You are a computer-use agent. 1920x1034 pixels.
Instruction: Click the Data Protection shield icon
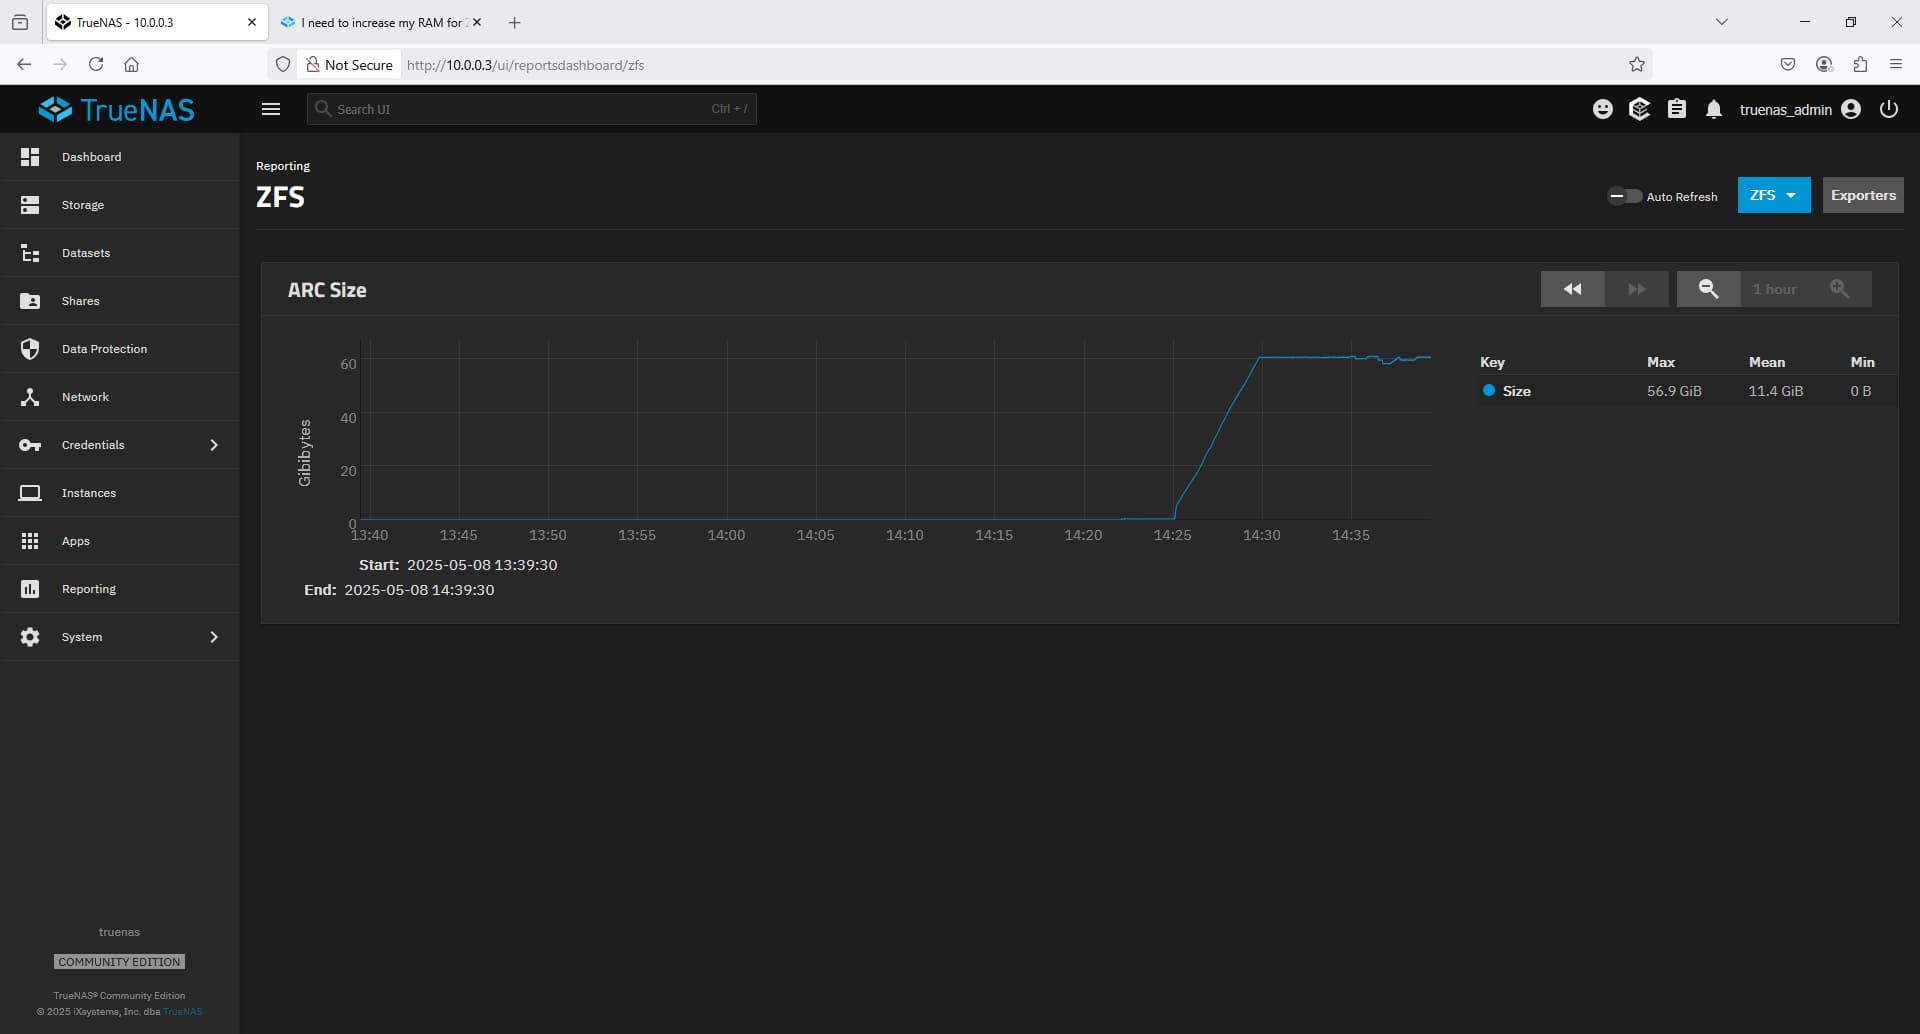(x=30, y=349)
